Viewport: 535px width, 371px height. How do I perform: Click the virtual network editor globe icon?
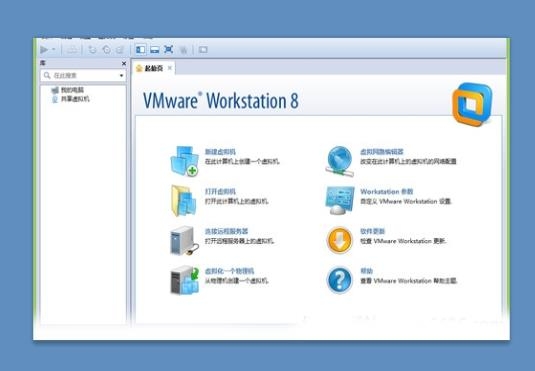pos(339,161)
